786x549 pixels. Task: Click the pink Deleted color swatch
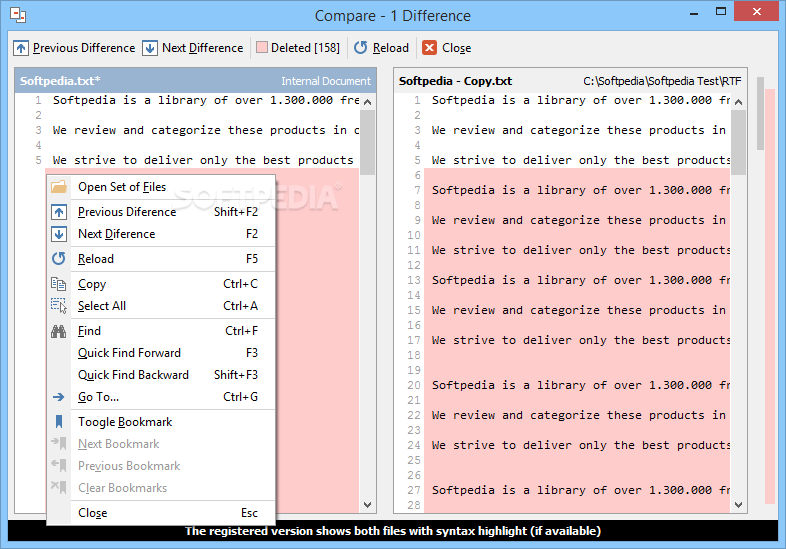tap(262, 48)
